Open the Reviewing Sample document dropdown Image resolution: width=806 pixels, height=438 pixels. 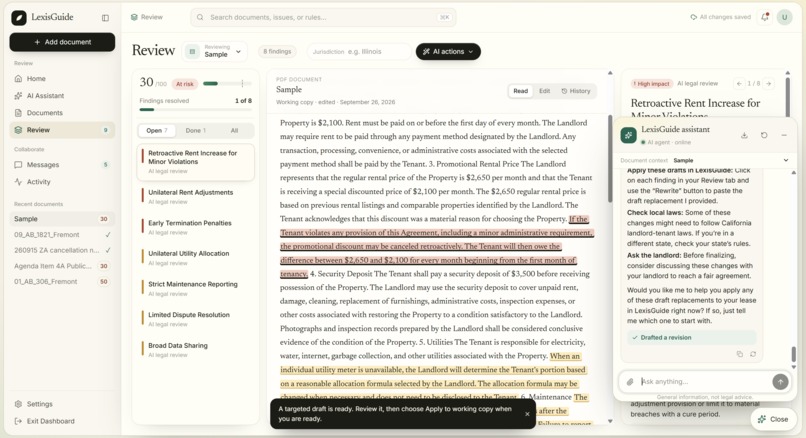(214, 51)
